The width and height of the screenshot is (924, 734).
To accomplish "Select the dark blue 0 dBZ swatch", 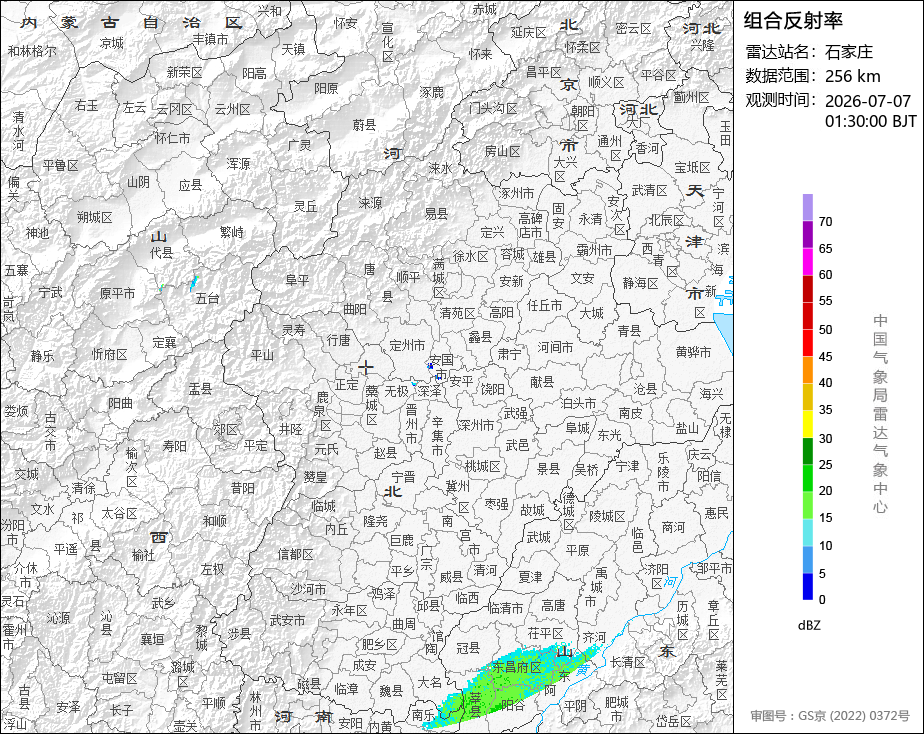I will [x=807, y=586].
